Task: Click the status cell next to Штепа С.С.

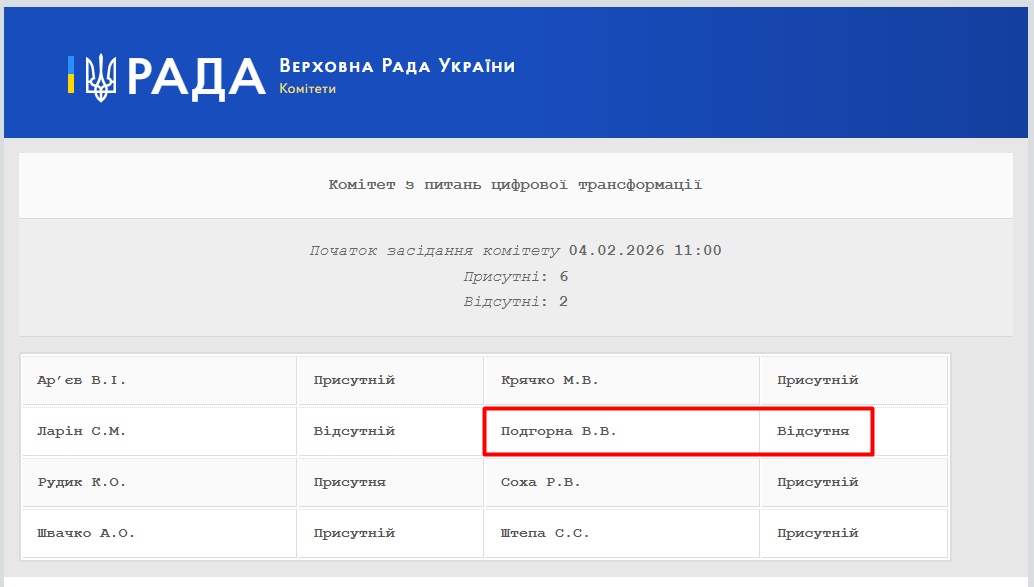Action: 855,533
